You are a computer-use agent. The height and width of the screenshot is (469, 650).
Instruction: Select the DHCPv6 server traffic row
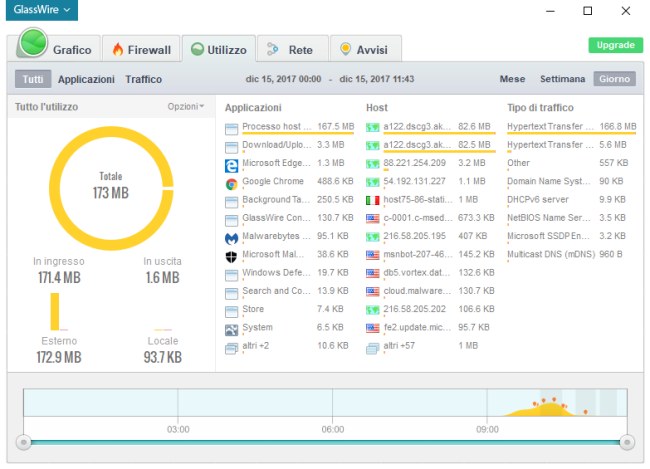tap(571, 199)
